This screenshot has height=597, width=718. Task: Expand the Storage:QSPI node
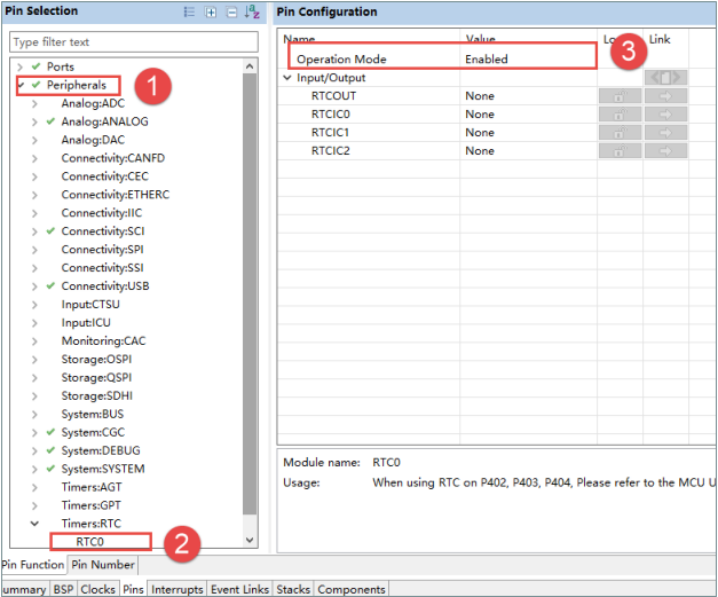35,378
